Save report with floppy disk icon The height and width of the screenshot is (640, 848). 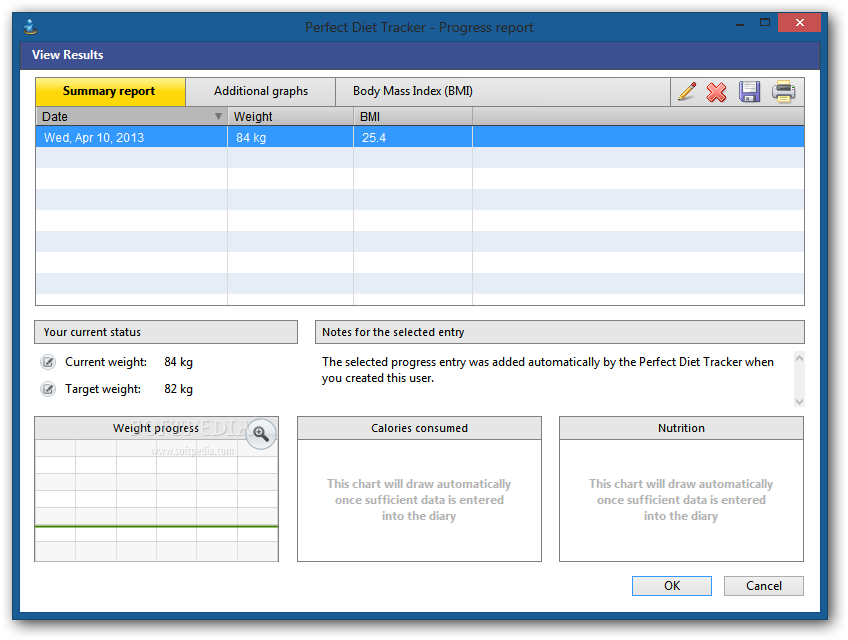click(750, 91)
